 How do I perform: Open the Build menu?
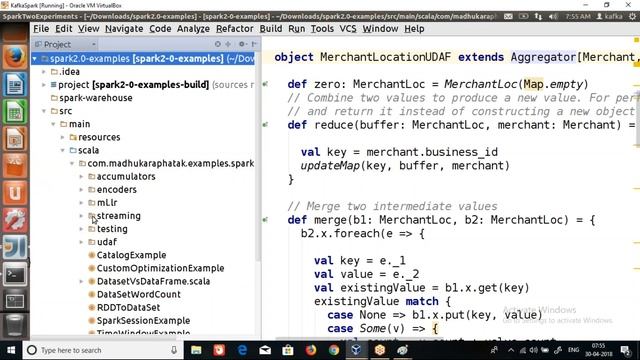point(271,29)
